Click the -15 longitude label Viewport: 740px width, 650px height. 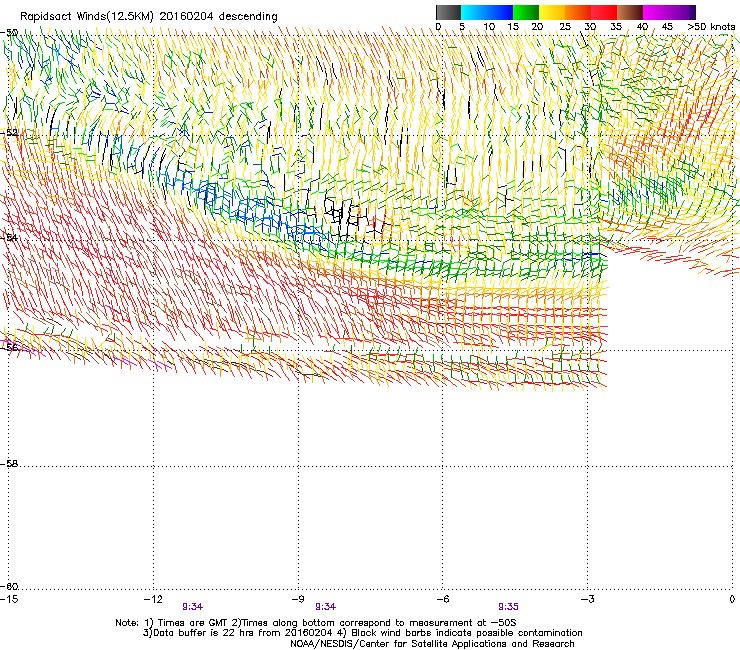[x=9, y=599]
